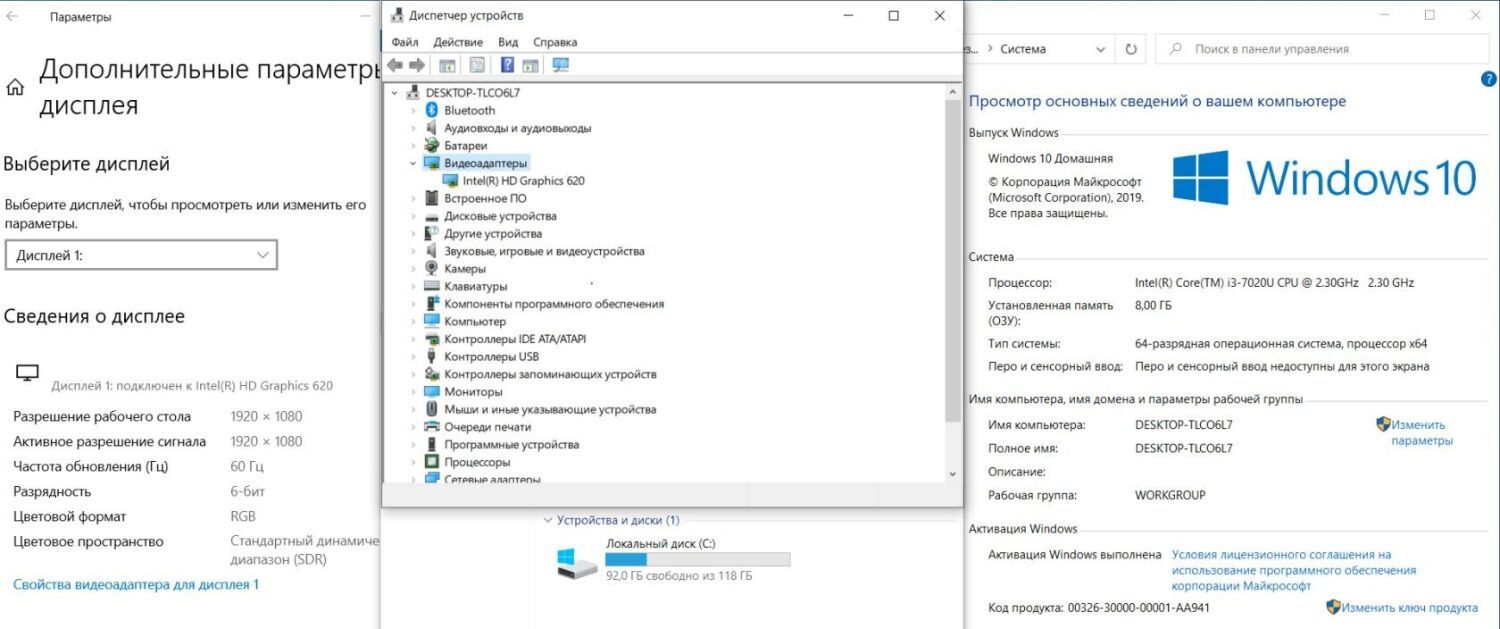Click the Поиск в панели управления search field

1326,49
